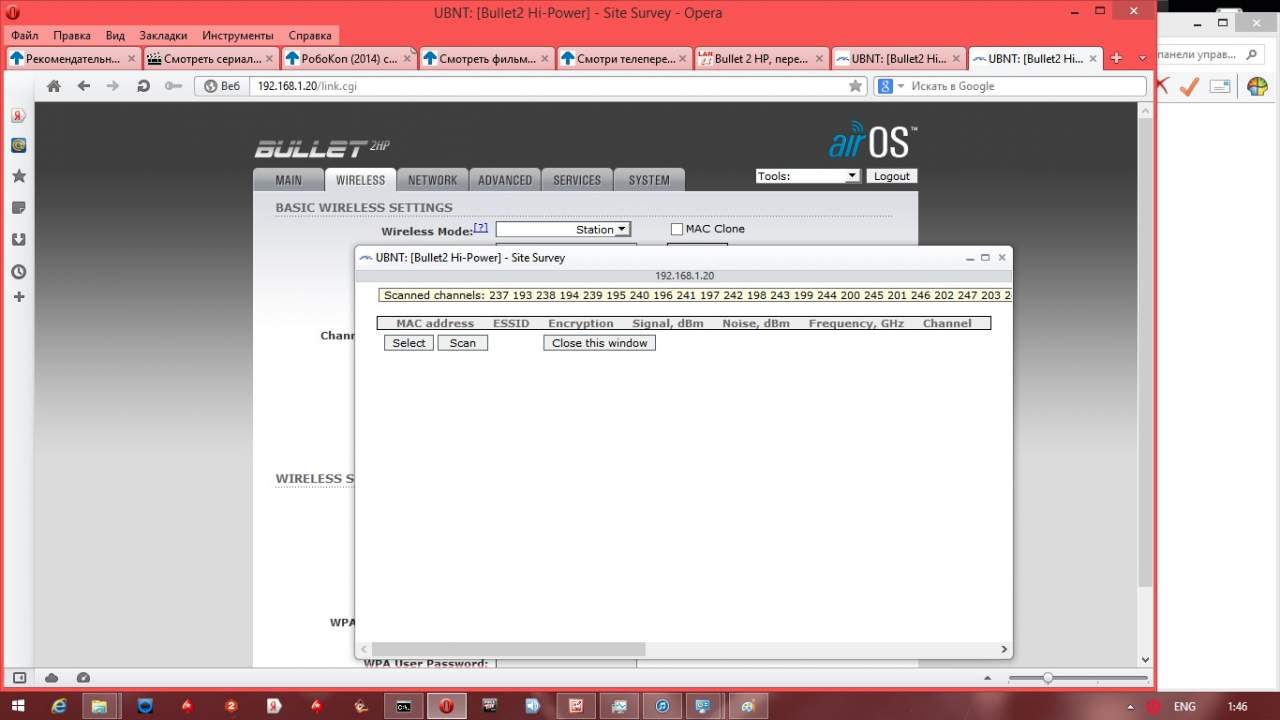Switch to the SERVICES tab
Screen dimensions: 1280x720
[577, 180]
